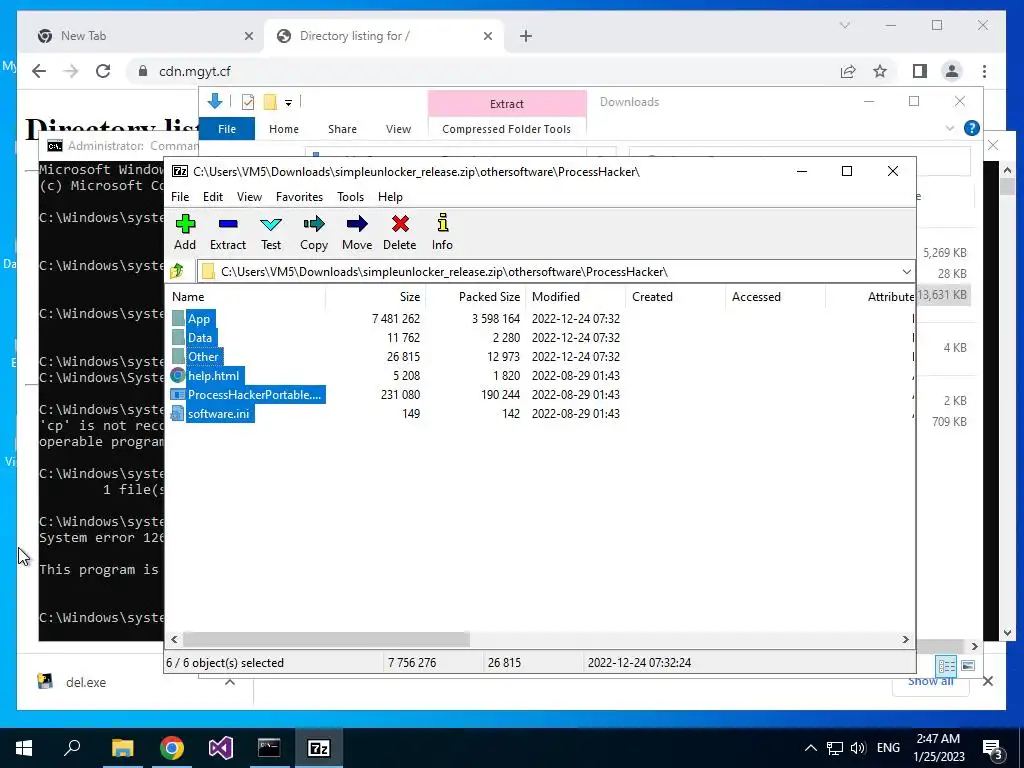Click the Copy toolbar icon in 7-Zip
The image size is (1024, 768).
point(313,232)
